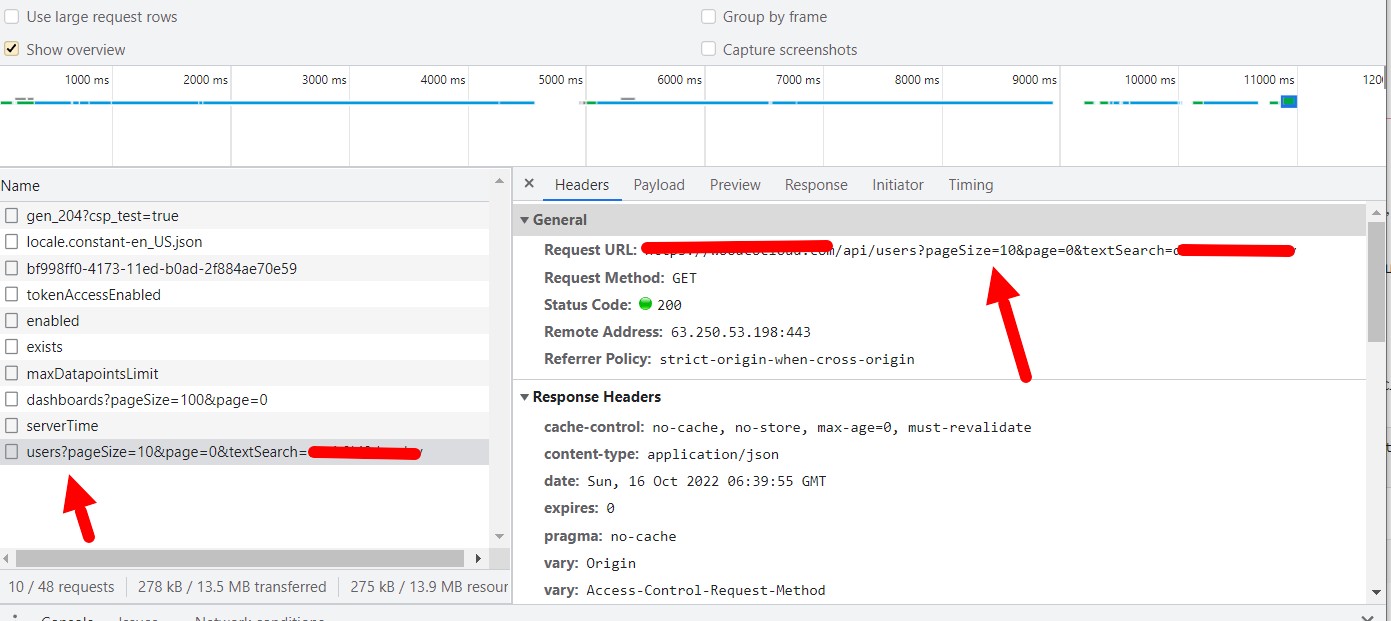The height and width of the screenshot is (621, 1391).
Task: Click the up arrow on the headers scrollbar
Action: pyautogui.click(x=1379, y=211)
